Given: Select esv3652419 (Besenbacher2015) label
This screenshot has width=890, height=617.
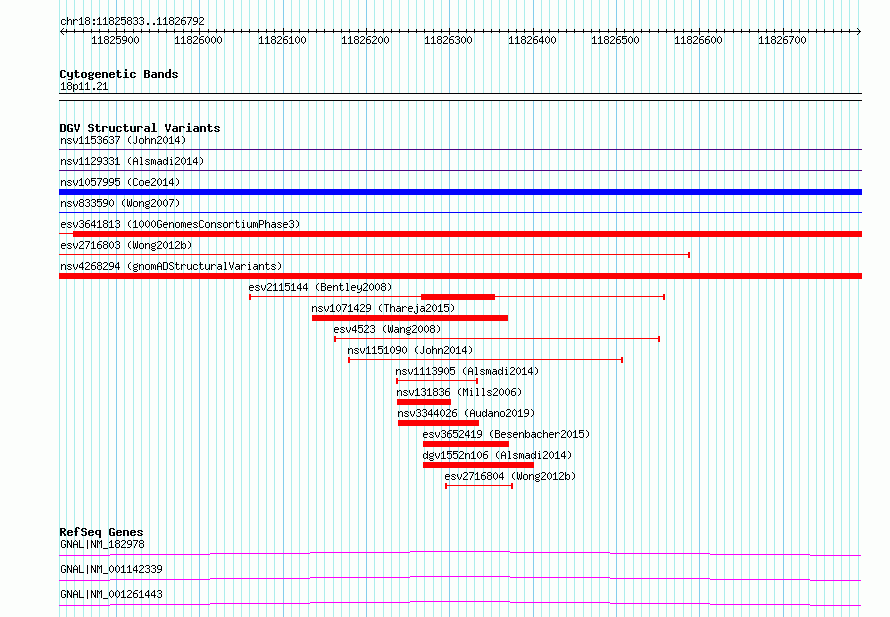Looking at the screenshot, I should click(506, 434).
